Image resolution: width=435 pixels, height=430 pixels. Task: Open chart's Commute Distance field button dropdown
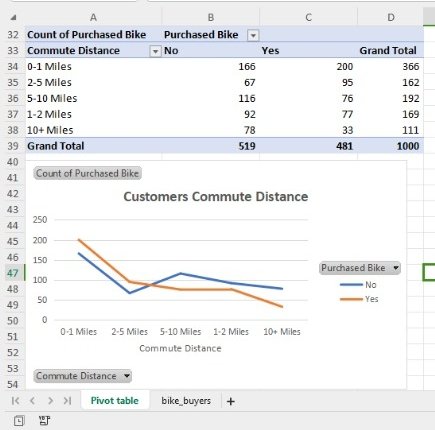[127, 376]
